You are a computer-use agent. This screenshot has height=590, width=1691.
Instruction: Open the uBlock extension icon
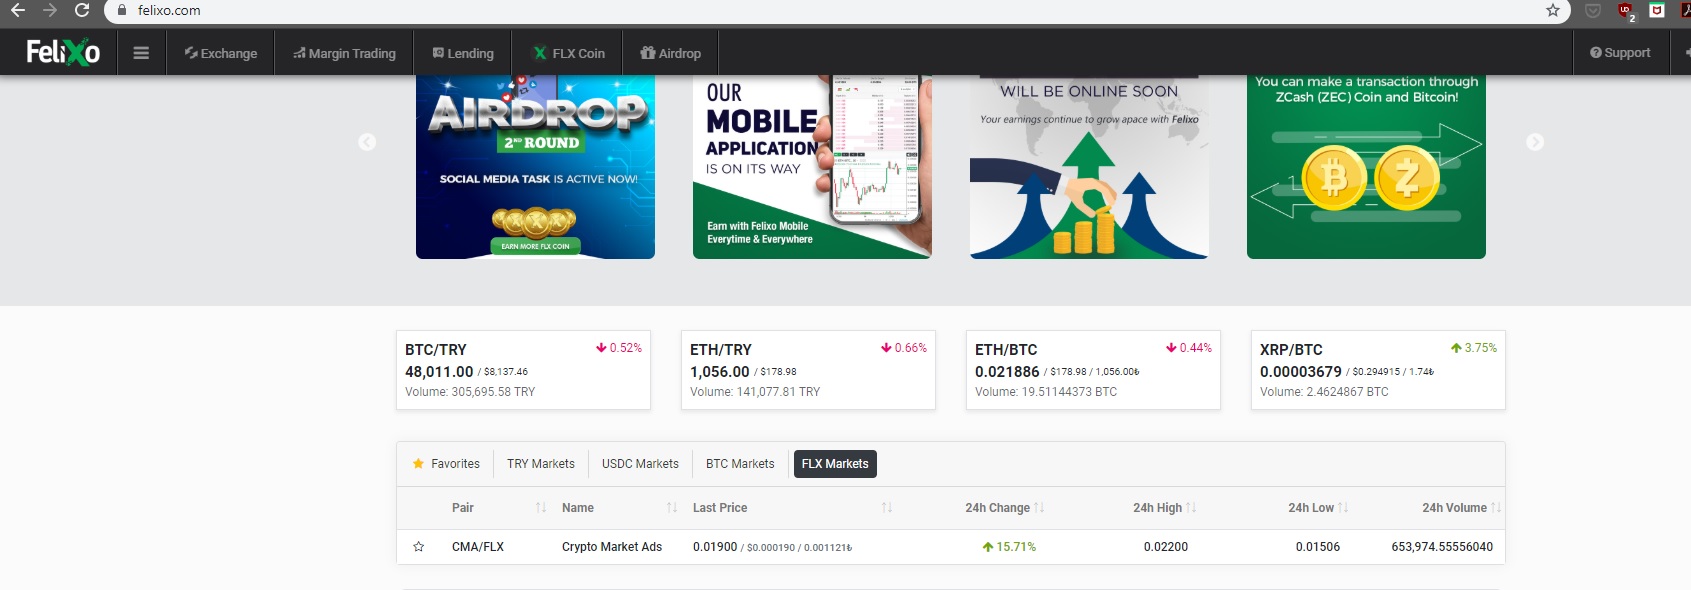pos(1625,11)
